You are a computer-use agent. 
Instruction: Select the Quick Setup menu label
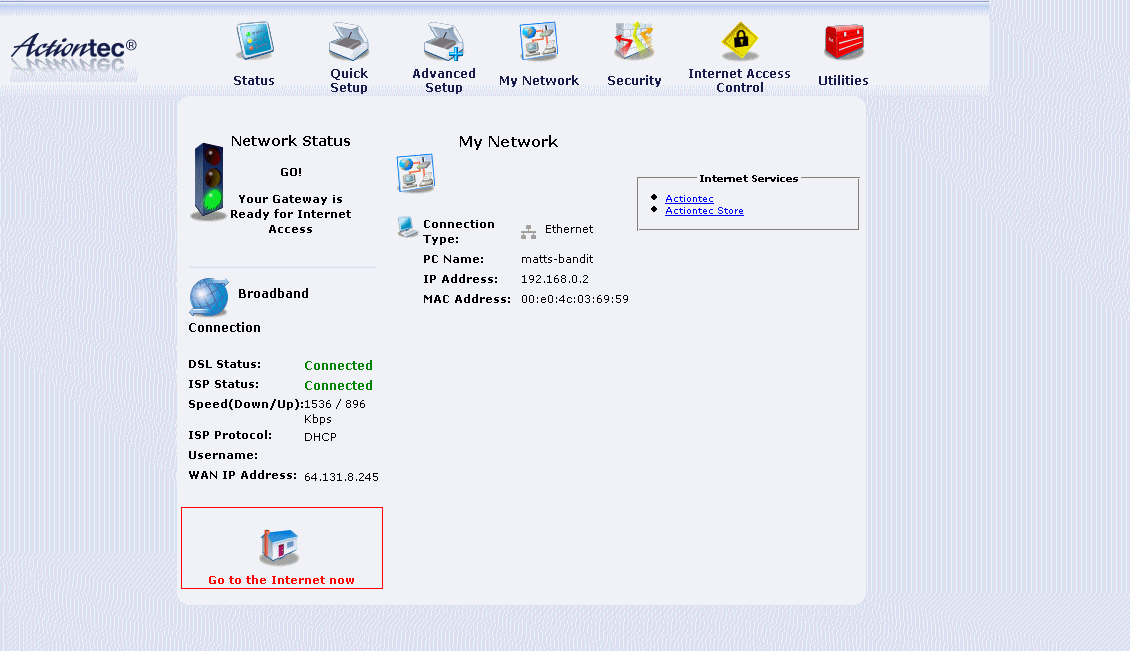click(349, 80)
